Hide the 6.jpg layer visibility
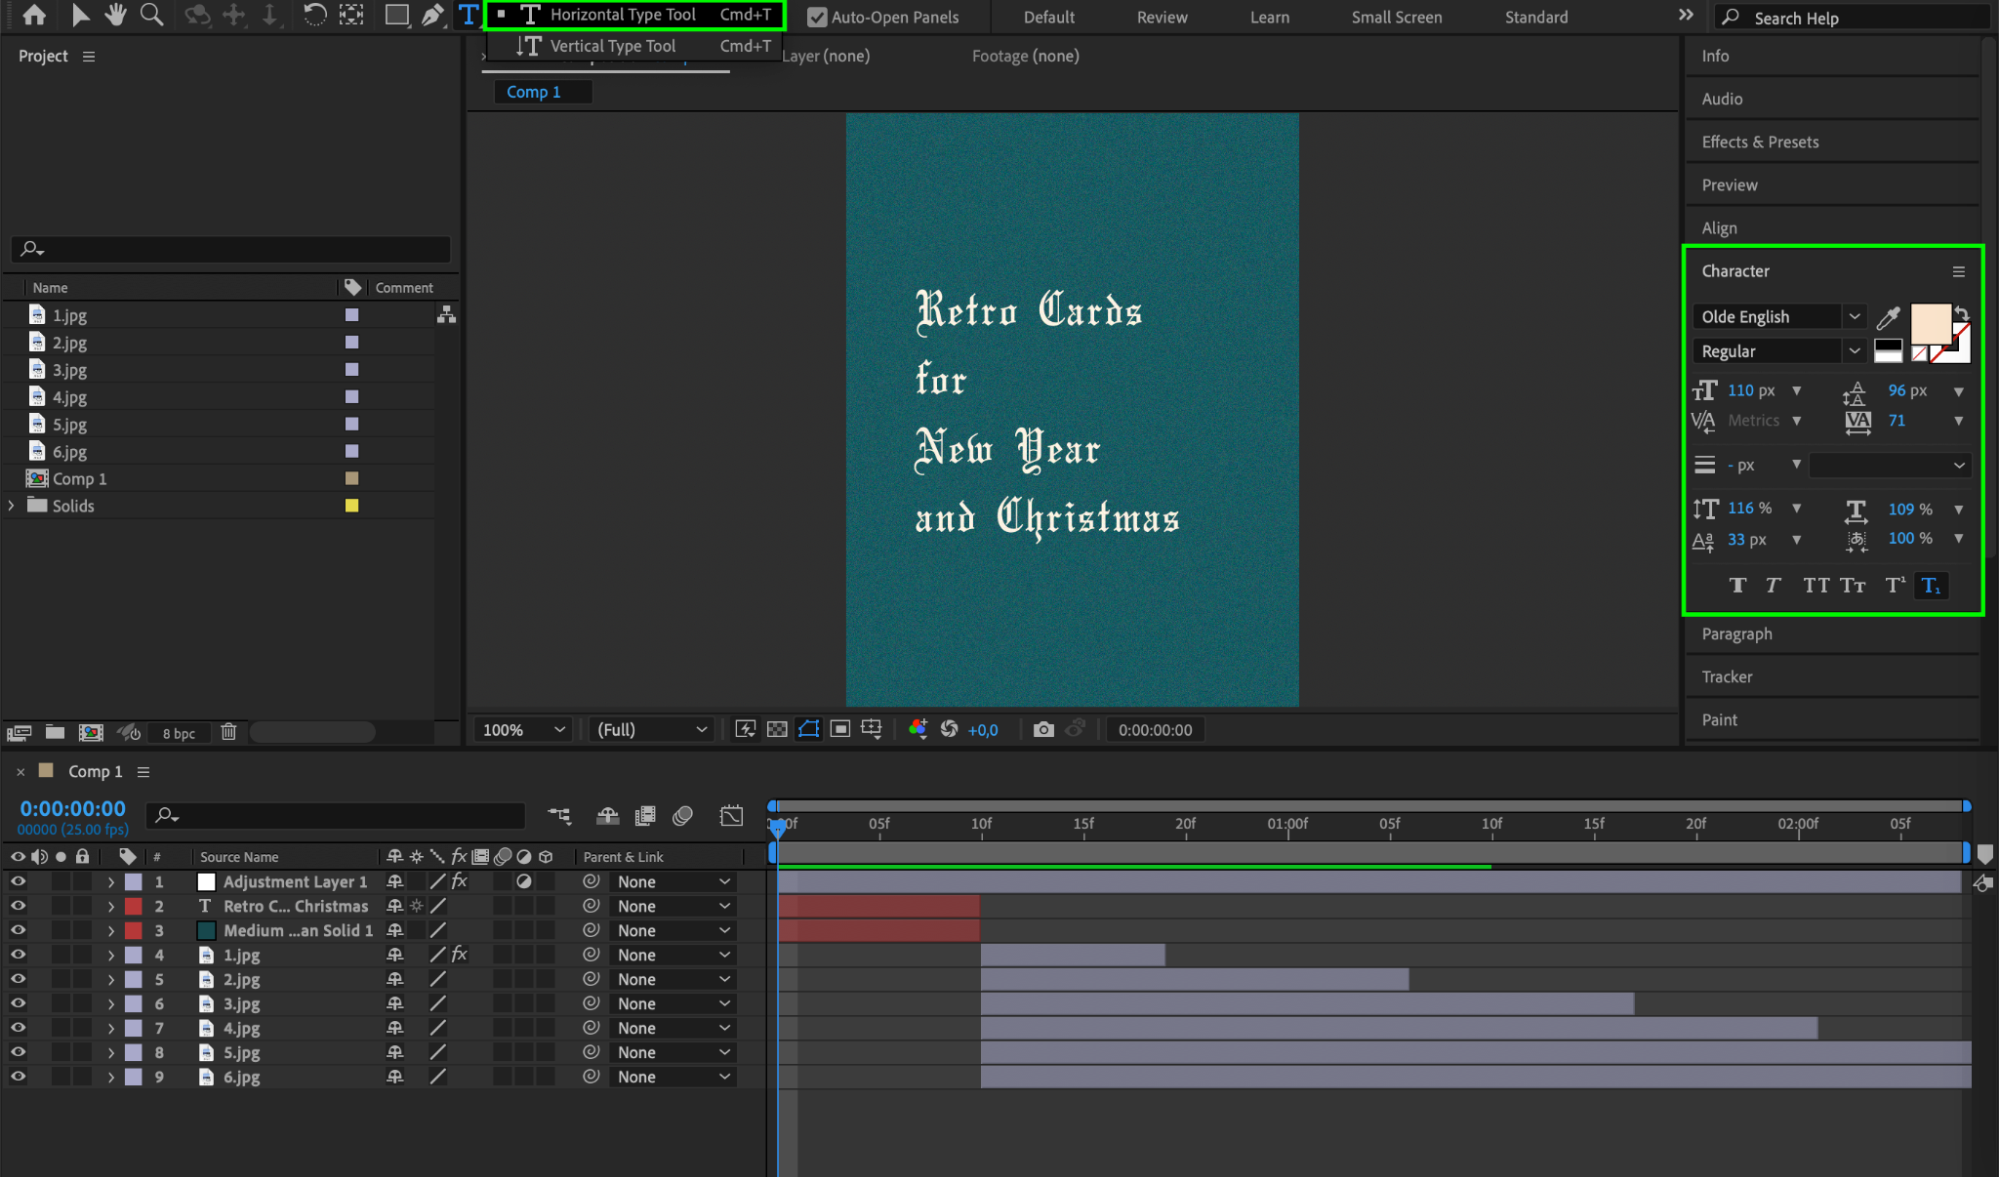 18,1077
